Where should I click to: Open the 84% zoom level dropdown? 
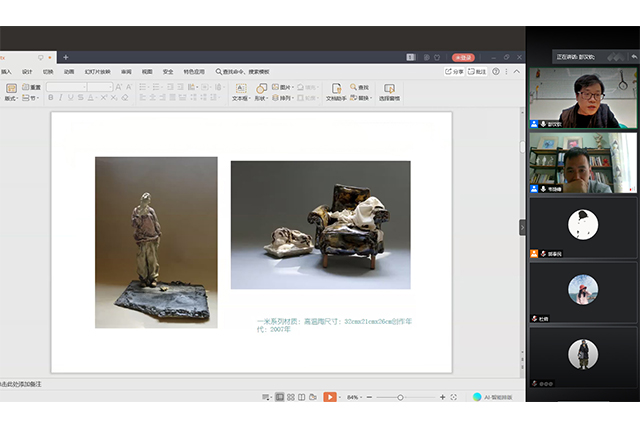(354, 397)
